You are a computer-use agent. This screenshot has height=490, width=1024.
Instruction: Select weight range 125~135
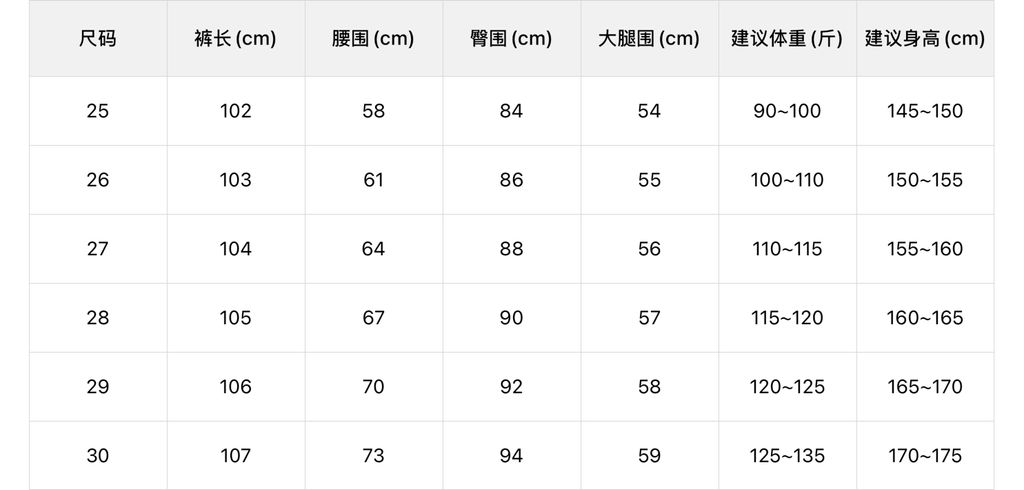[x=787, y=455]
